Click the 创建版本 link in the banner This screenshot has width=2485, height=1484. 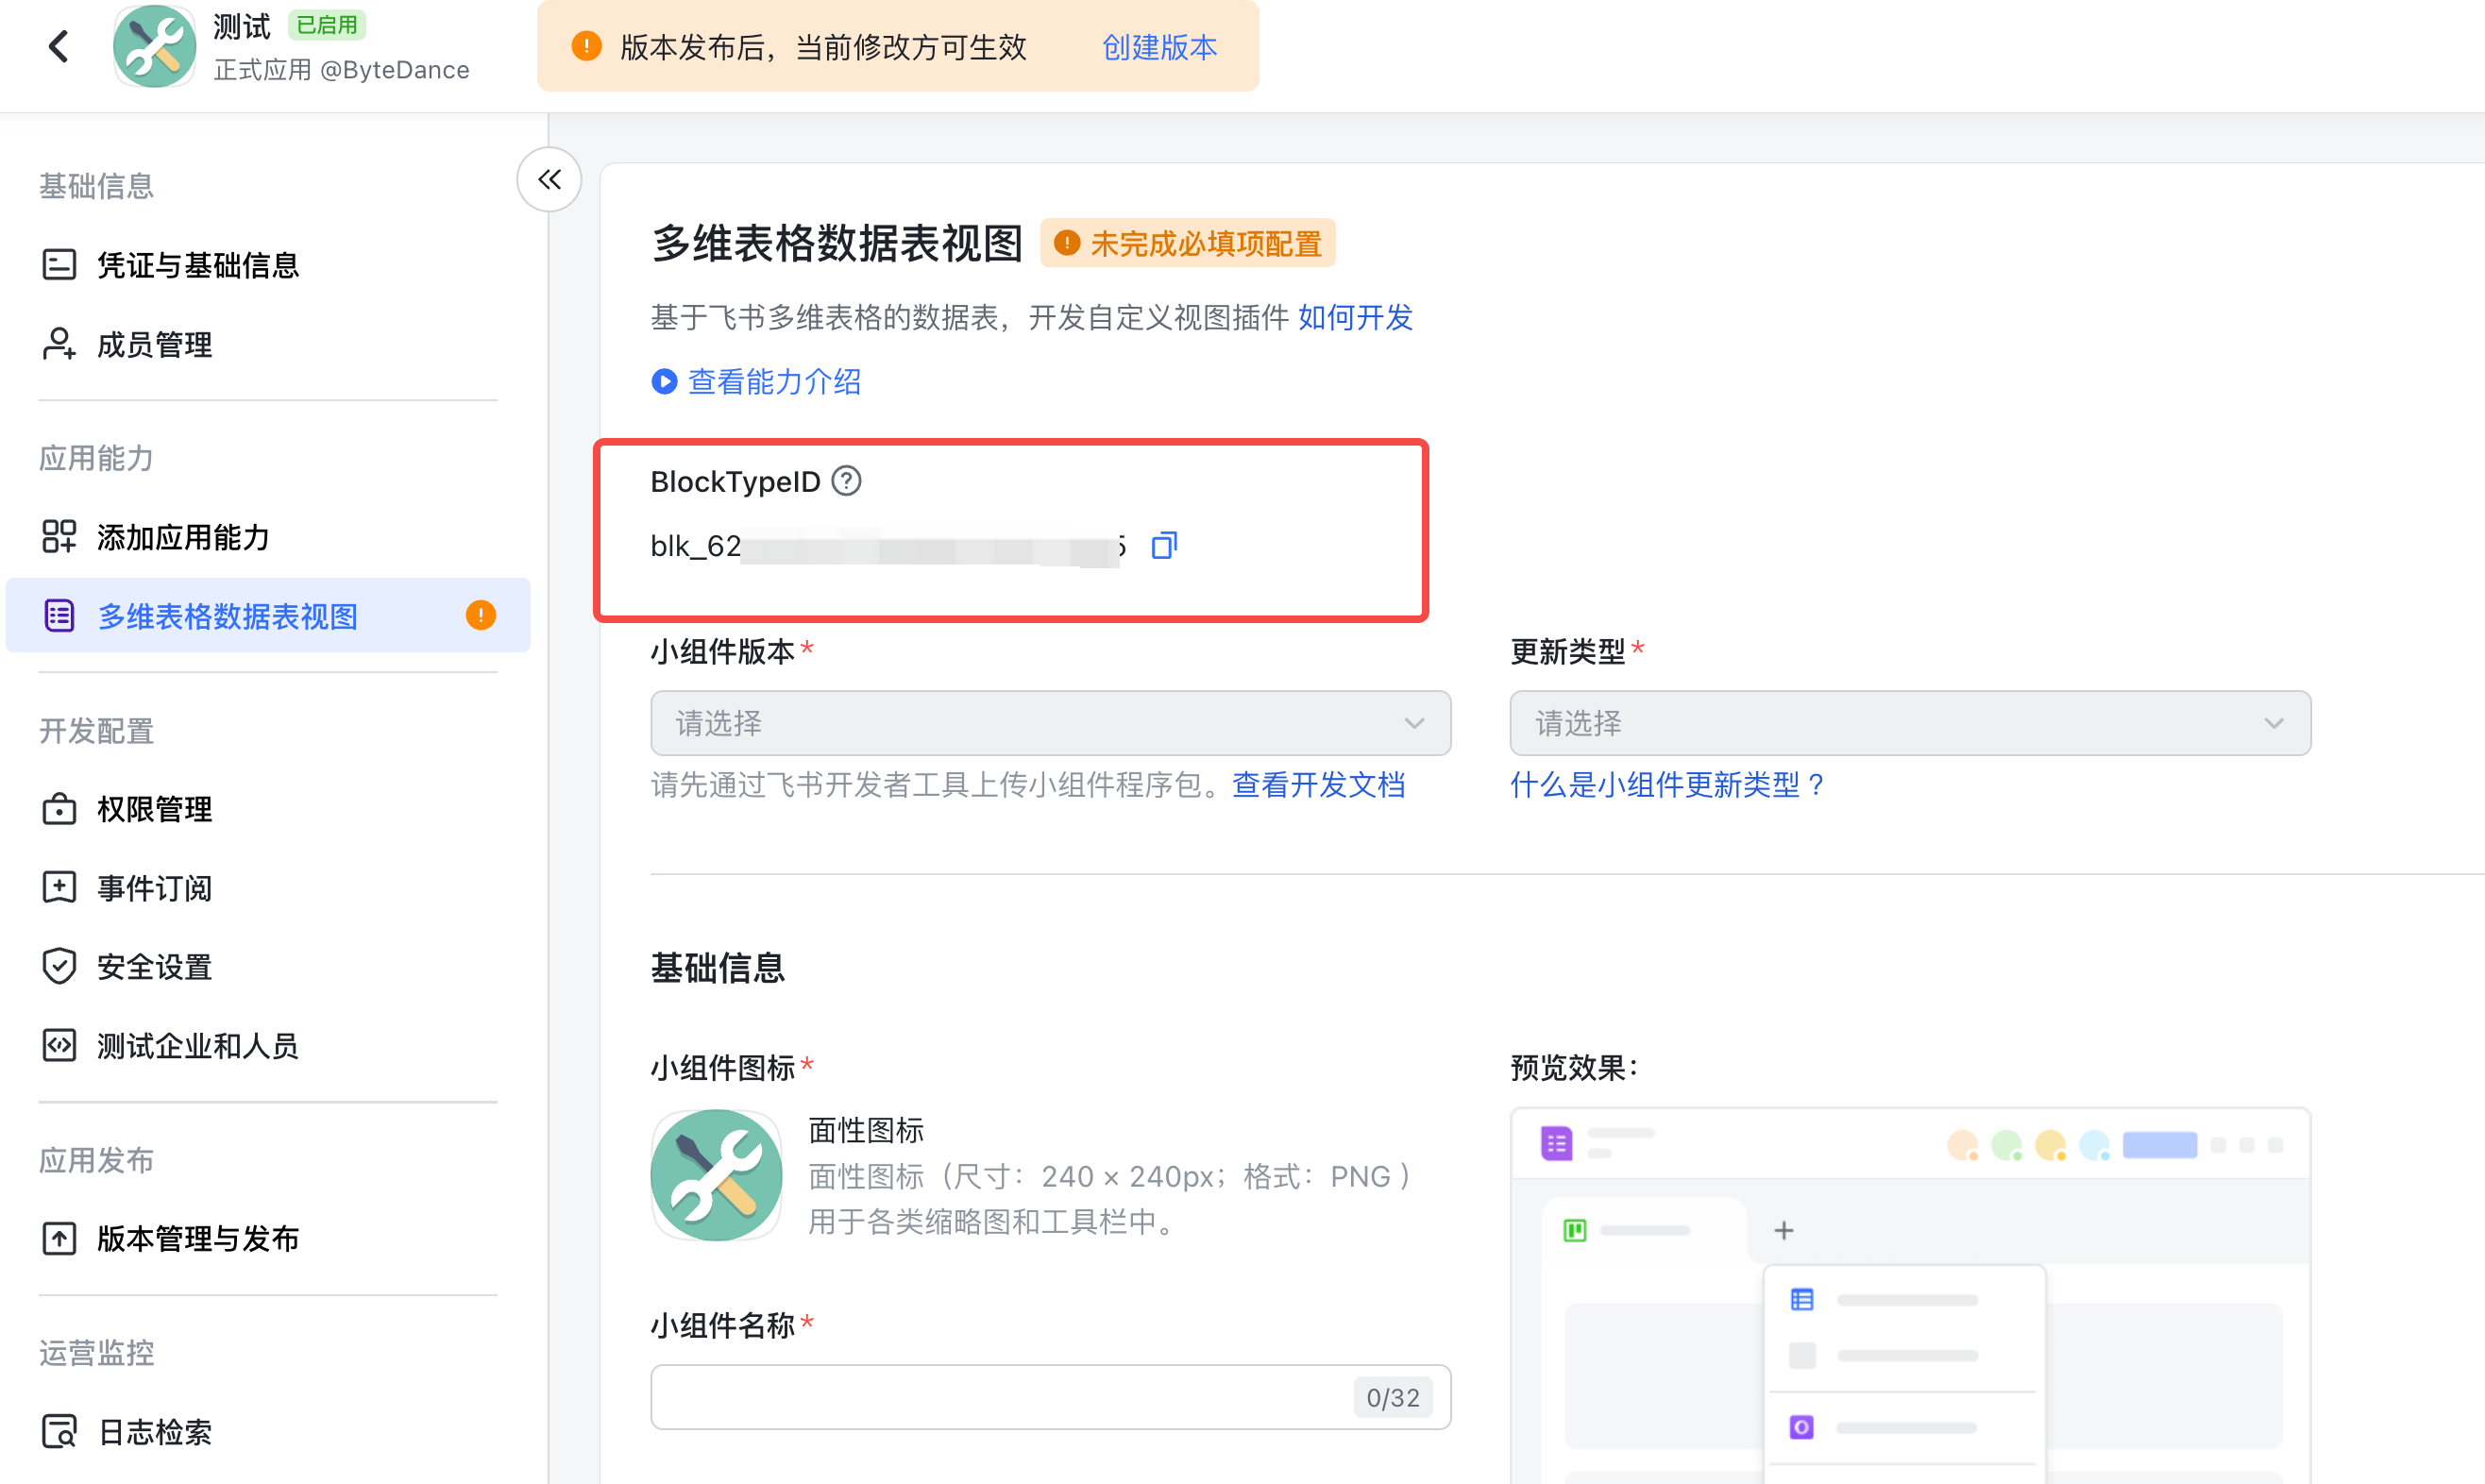1158,46
